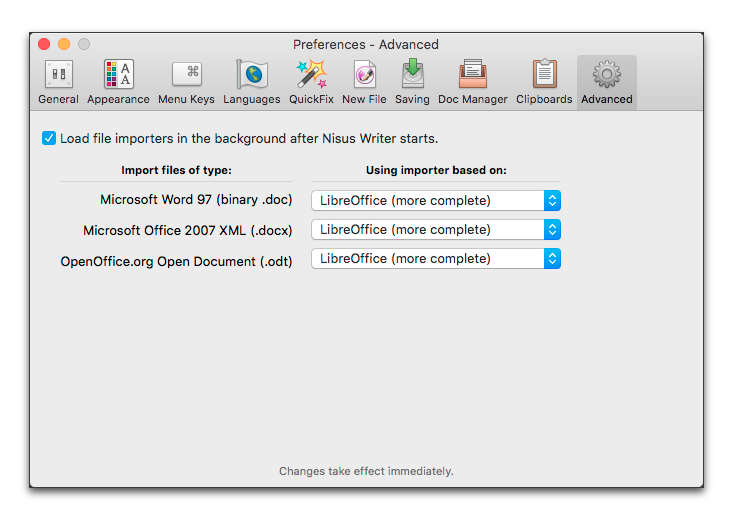Click the 'Preferences - Advanced' window title
The width and height of the screenshot is (733, 520).
pos(366,44)
